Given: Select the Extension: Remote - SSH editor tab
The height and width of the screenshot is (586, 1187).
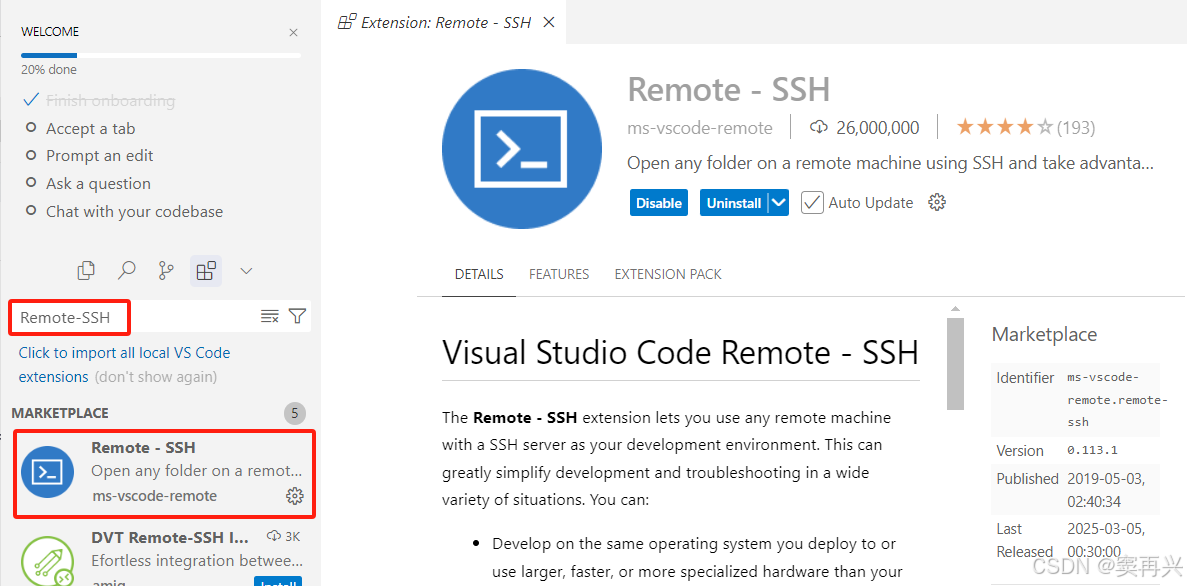Looking at the screenshot, I should coord(444,22).
